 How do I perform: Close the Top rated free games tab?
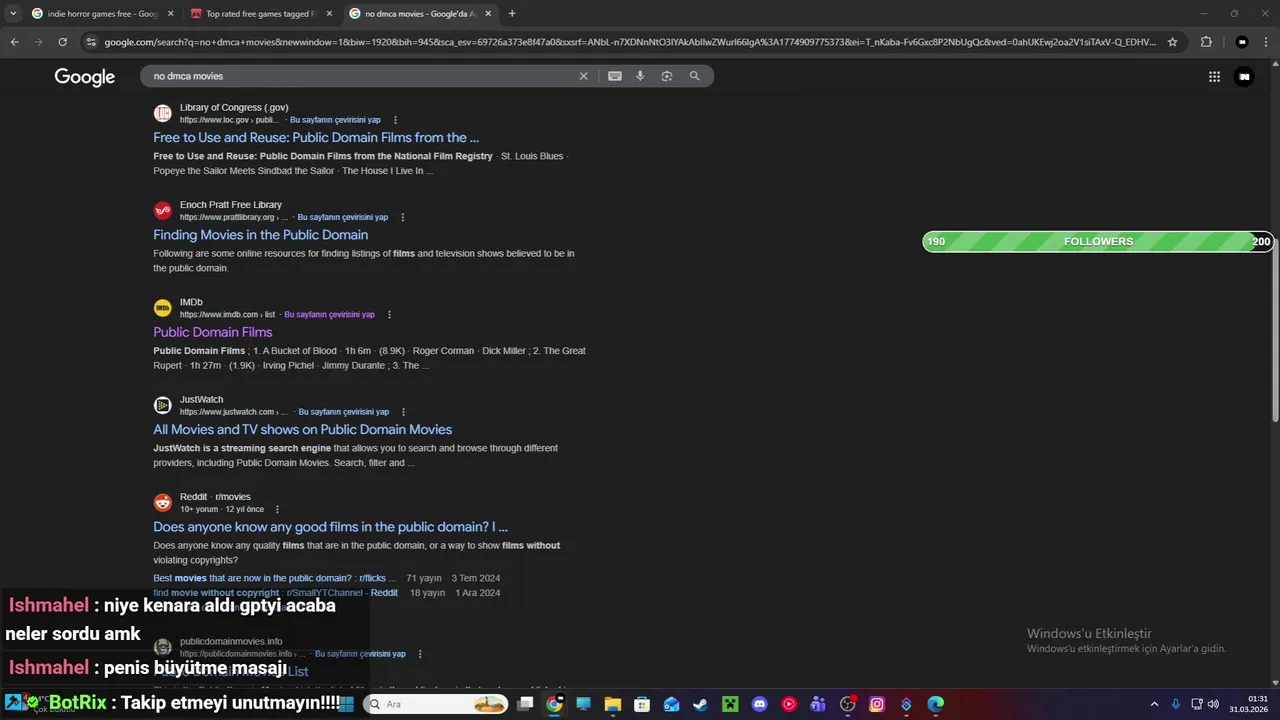[329, 14]
